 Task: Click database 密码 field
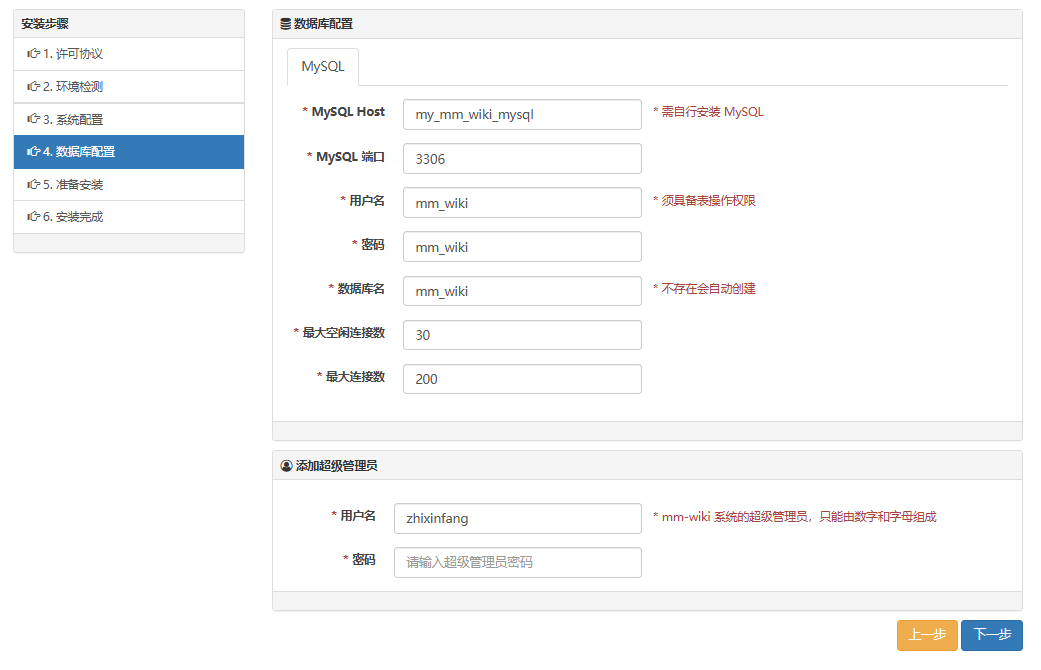click(x=522, y=246)
